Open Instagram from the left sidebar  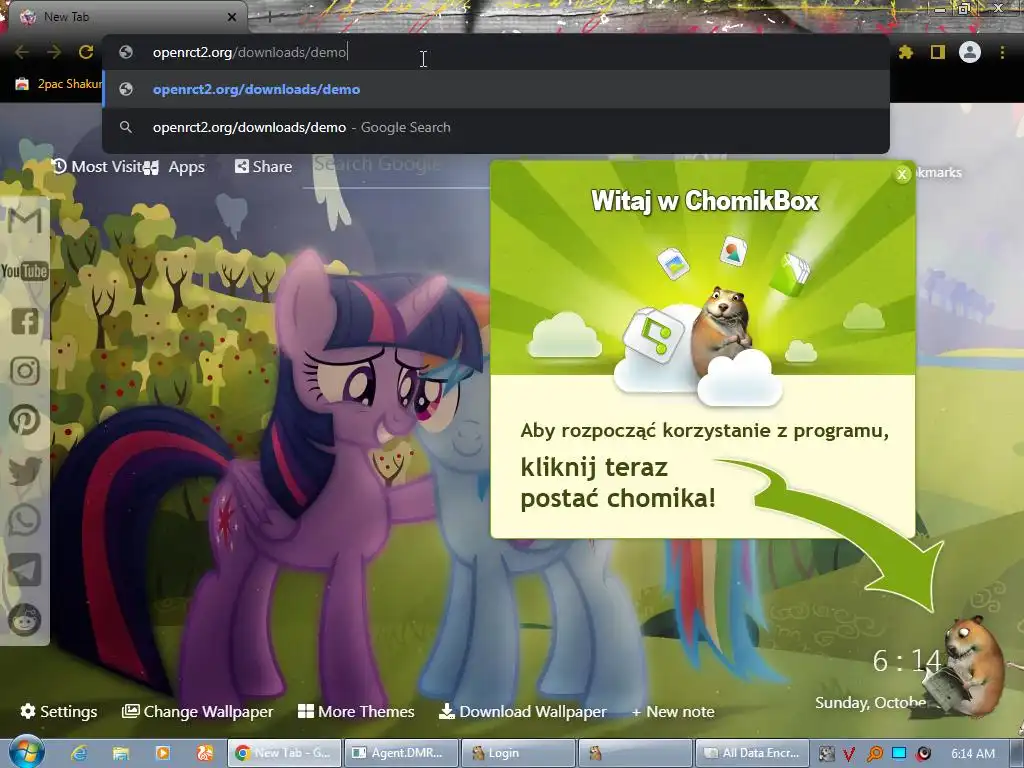[25, 370]
